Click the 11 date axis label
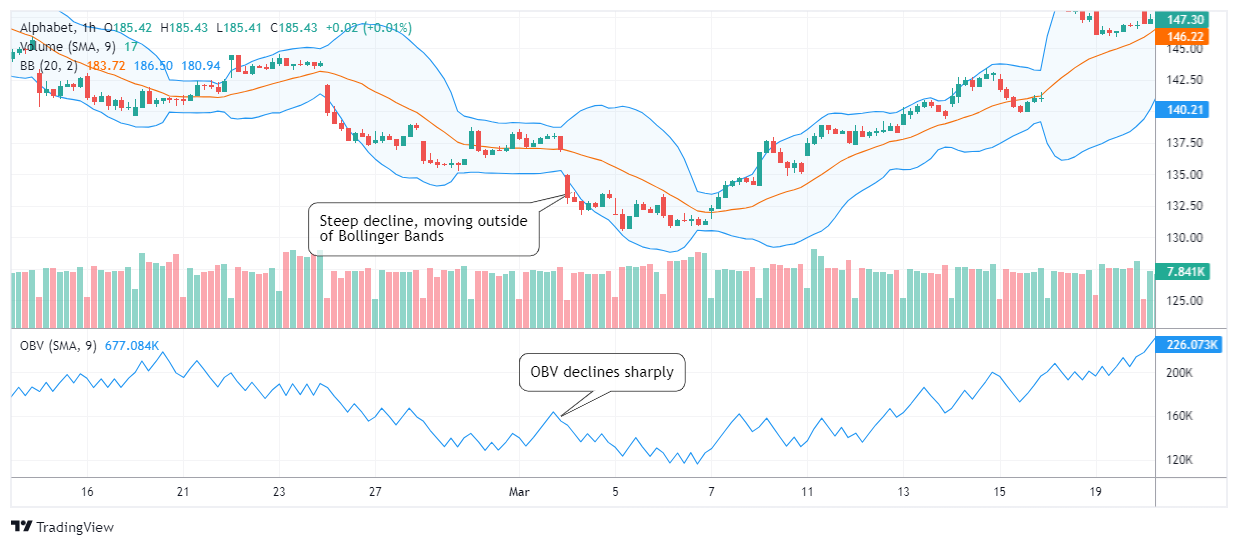Screen dimensions: 1238x546 coord(807,491)
